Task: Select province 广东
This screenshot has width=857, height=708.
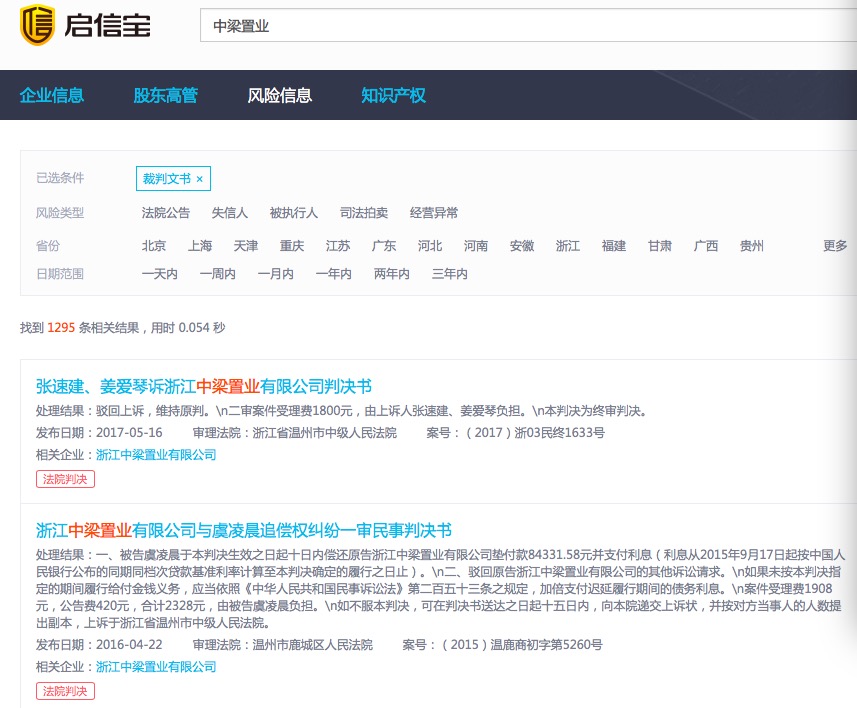Action: 384,245
